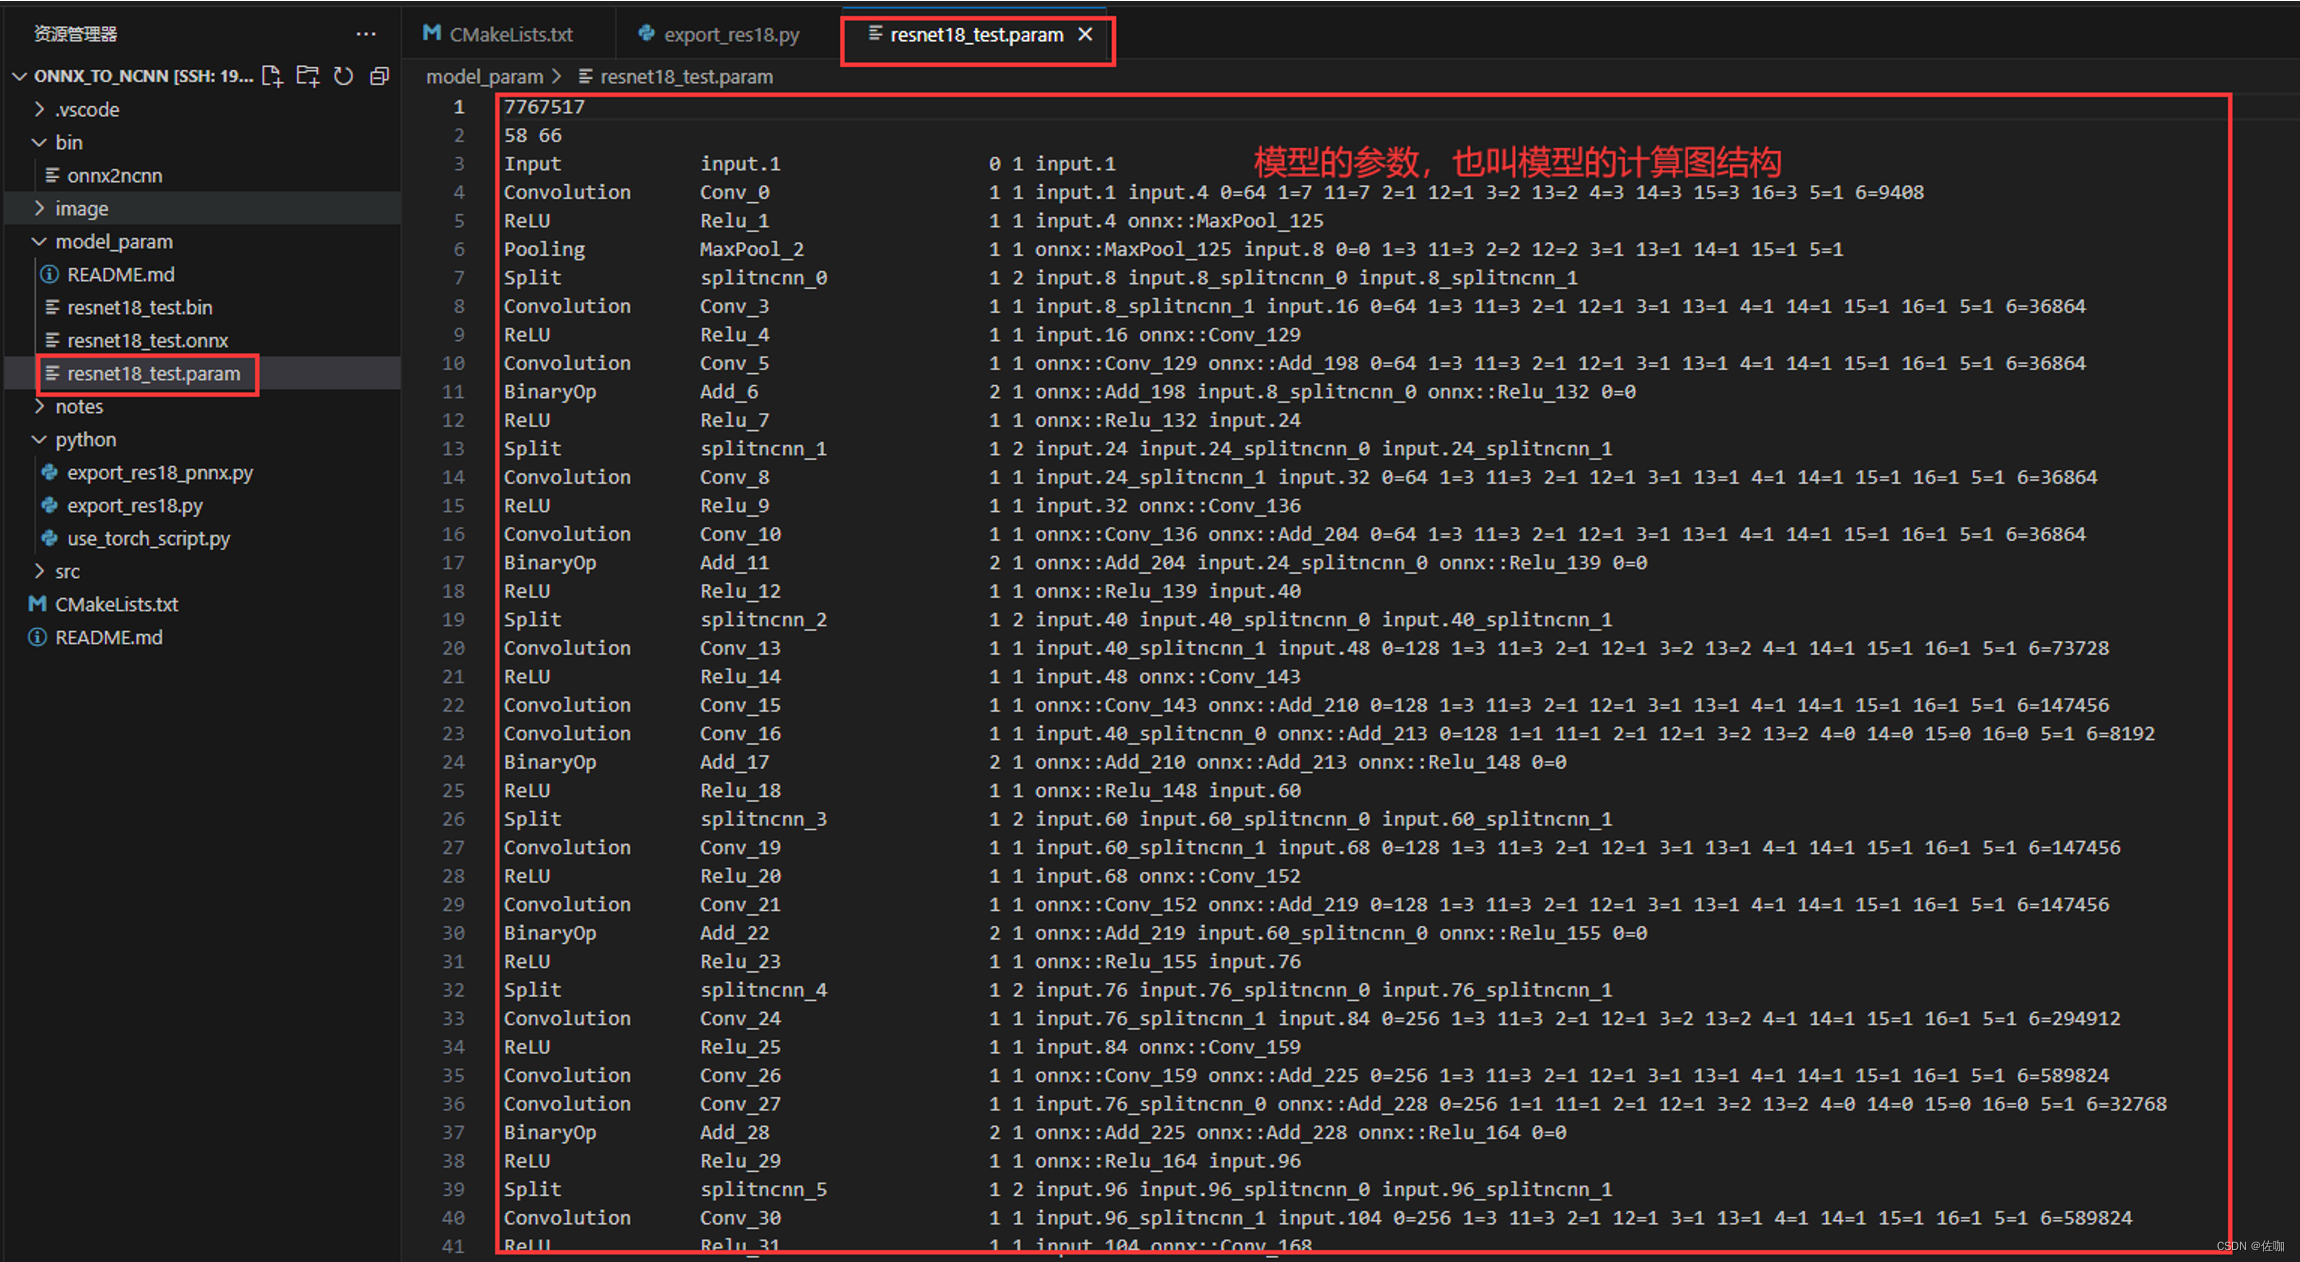Open resnet18_test.bin file

tap(139, 307)
